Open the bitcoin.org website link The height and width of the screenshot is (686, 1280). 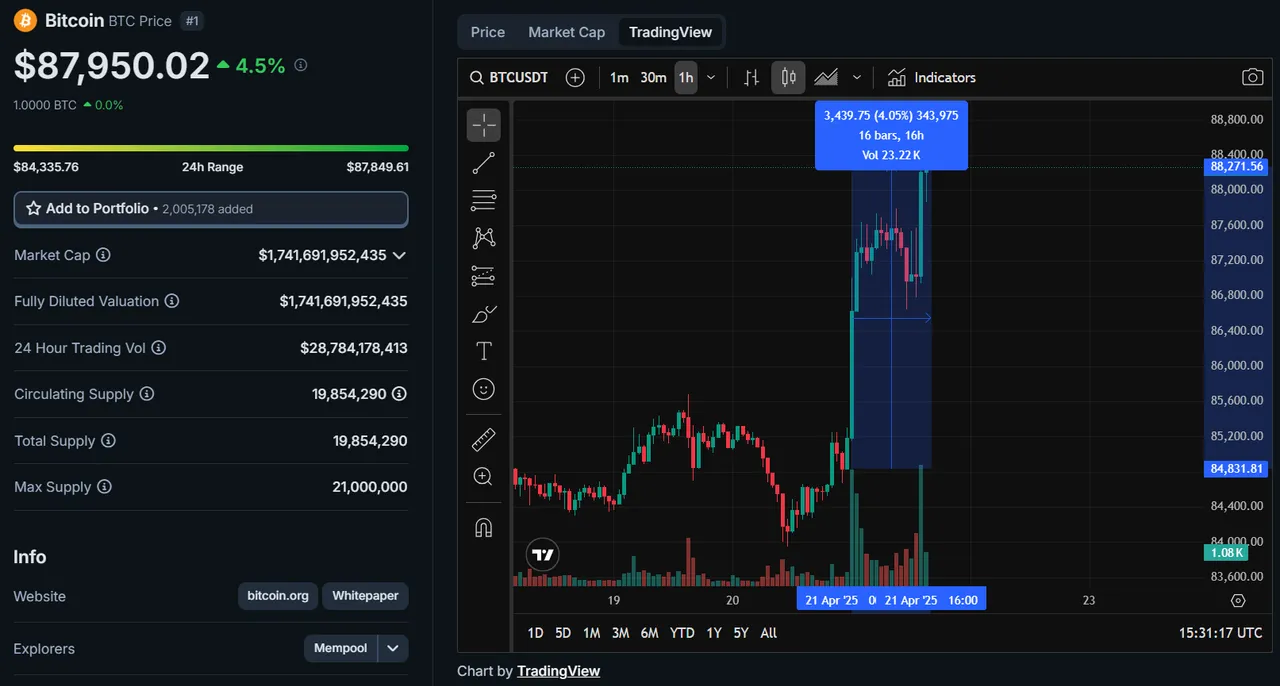tap(278, 596)
